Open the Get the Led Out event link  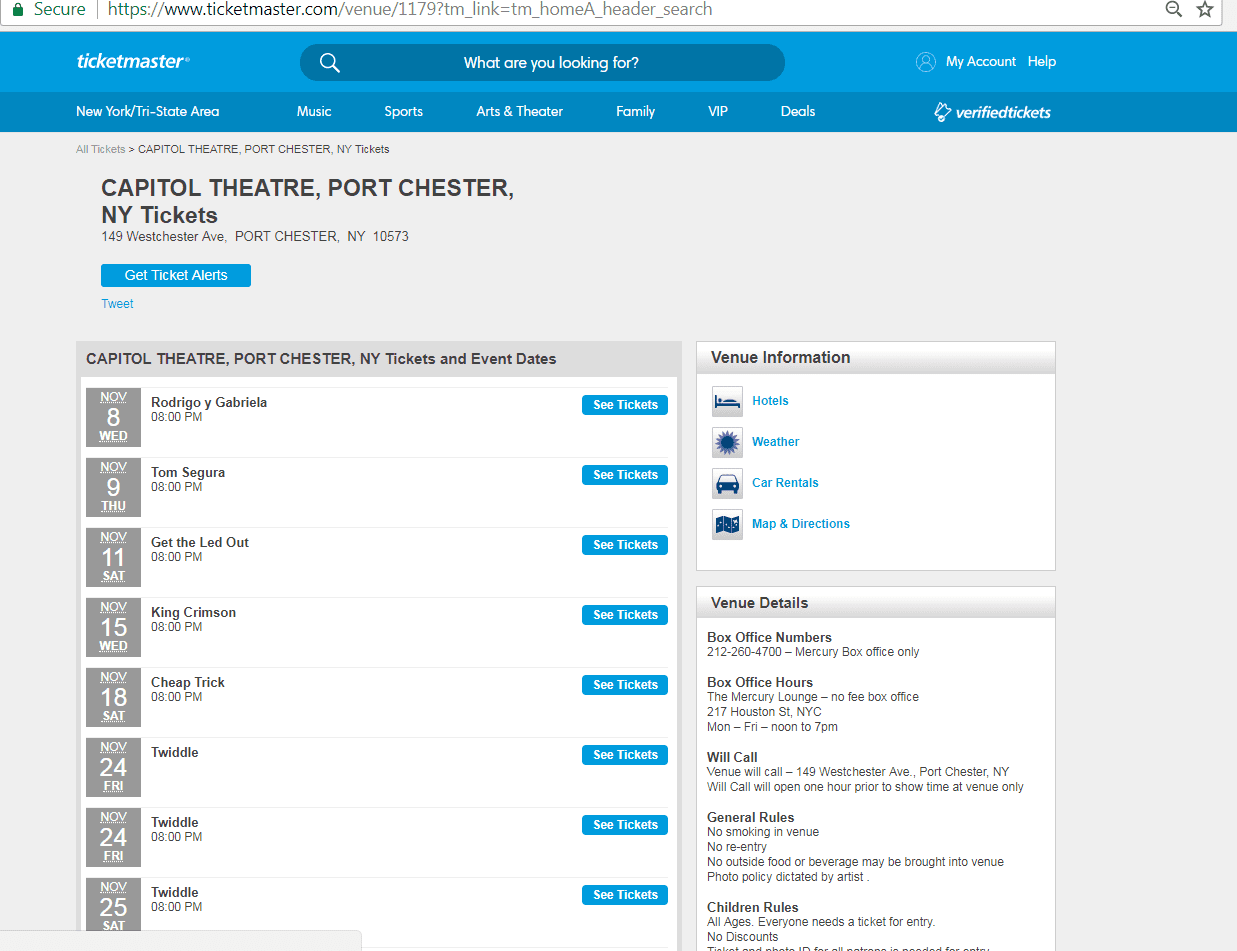pyautogui.click(x=200, y=542)
